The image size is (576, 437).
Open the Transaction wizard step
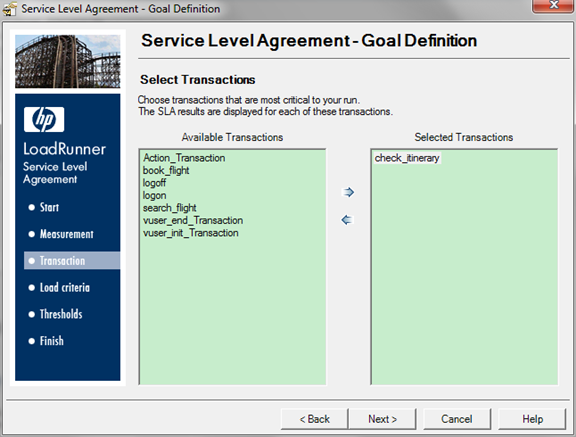click(72, 261)
